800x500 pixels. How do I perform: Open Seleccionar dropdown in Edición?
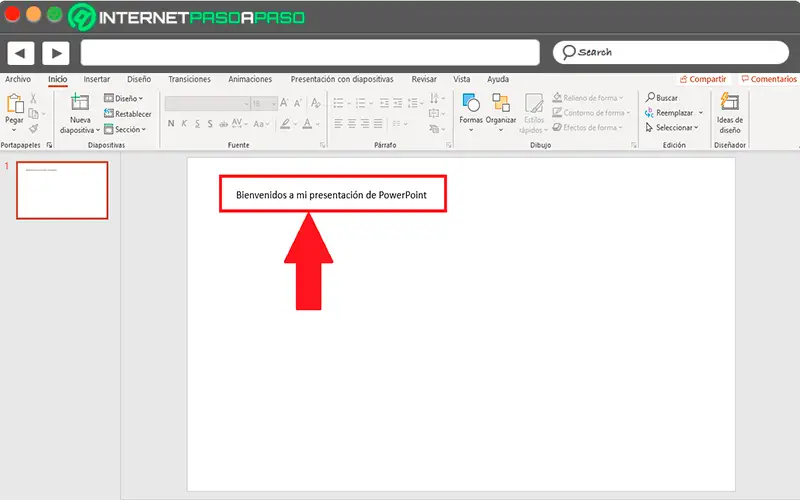point(671,128)
